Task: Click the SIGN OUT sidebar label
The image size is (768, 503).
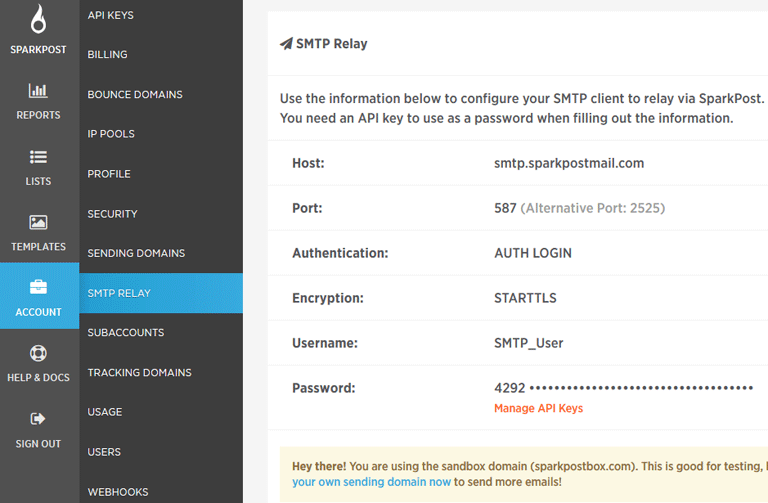Action: tap(38, 444)
